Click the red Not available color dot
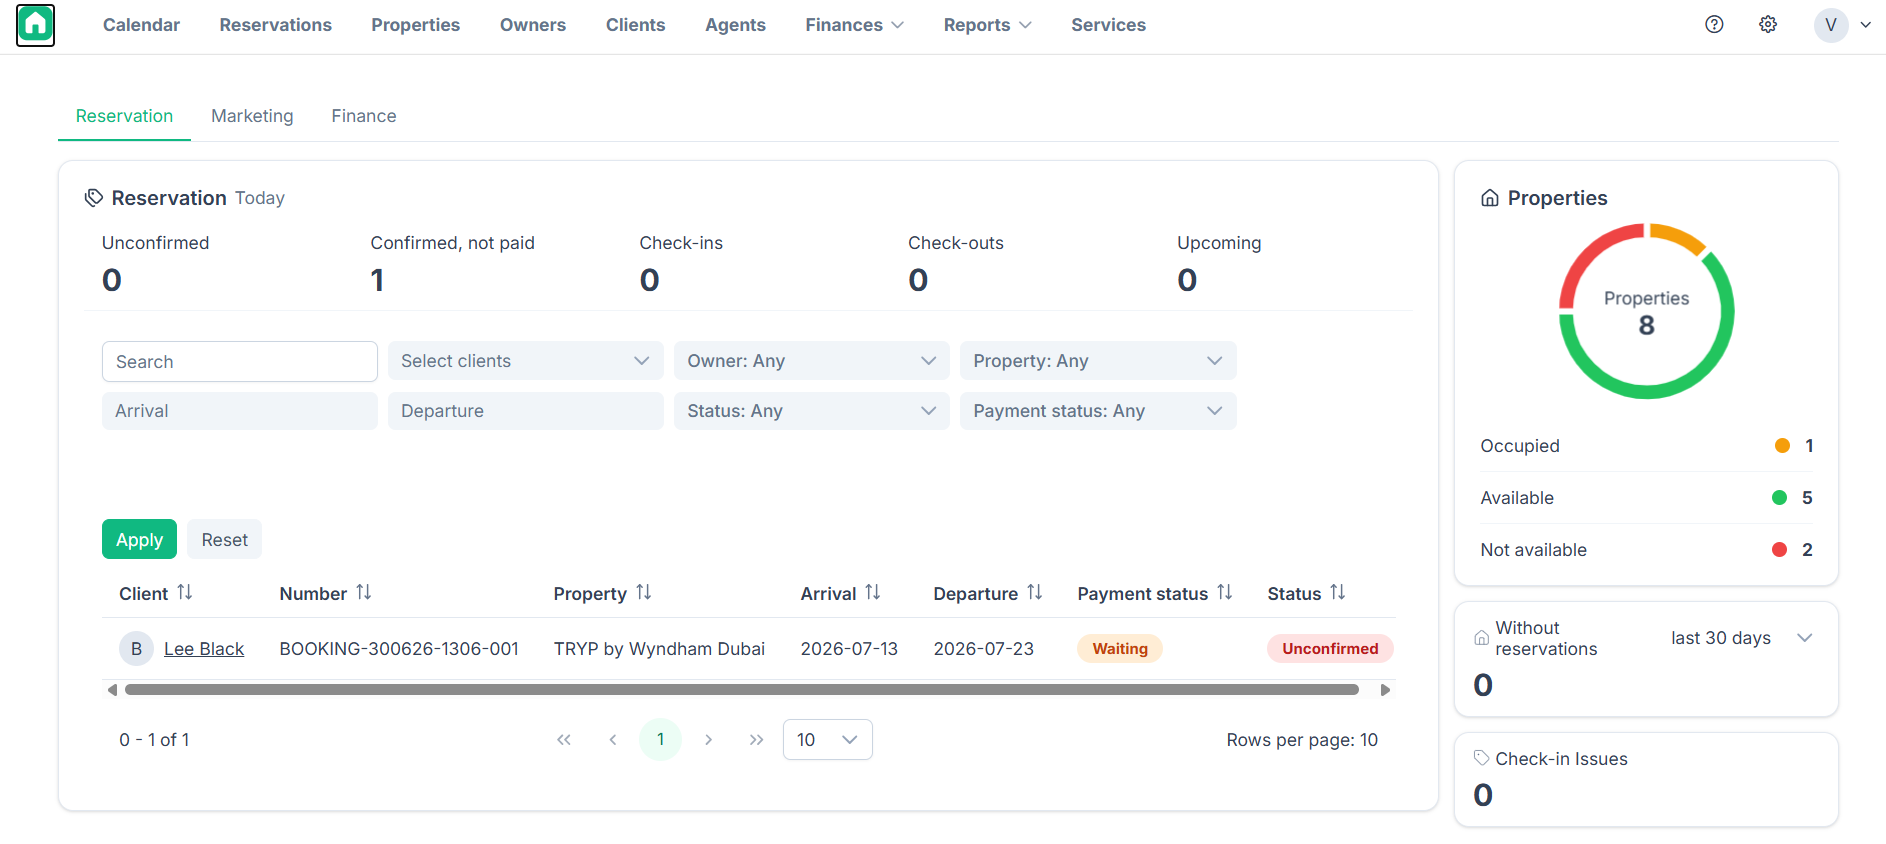This screenshot has width=1886, height=844. click(x=1780, y=550)
